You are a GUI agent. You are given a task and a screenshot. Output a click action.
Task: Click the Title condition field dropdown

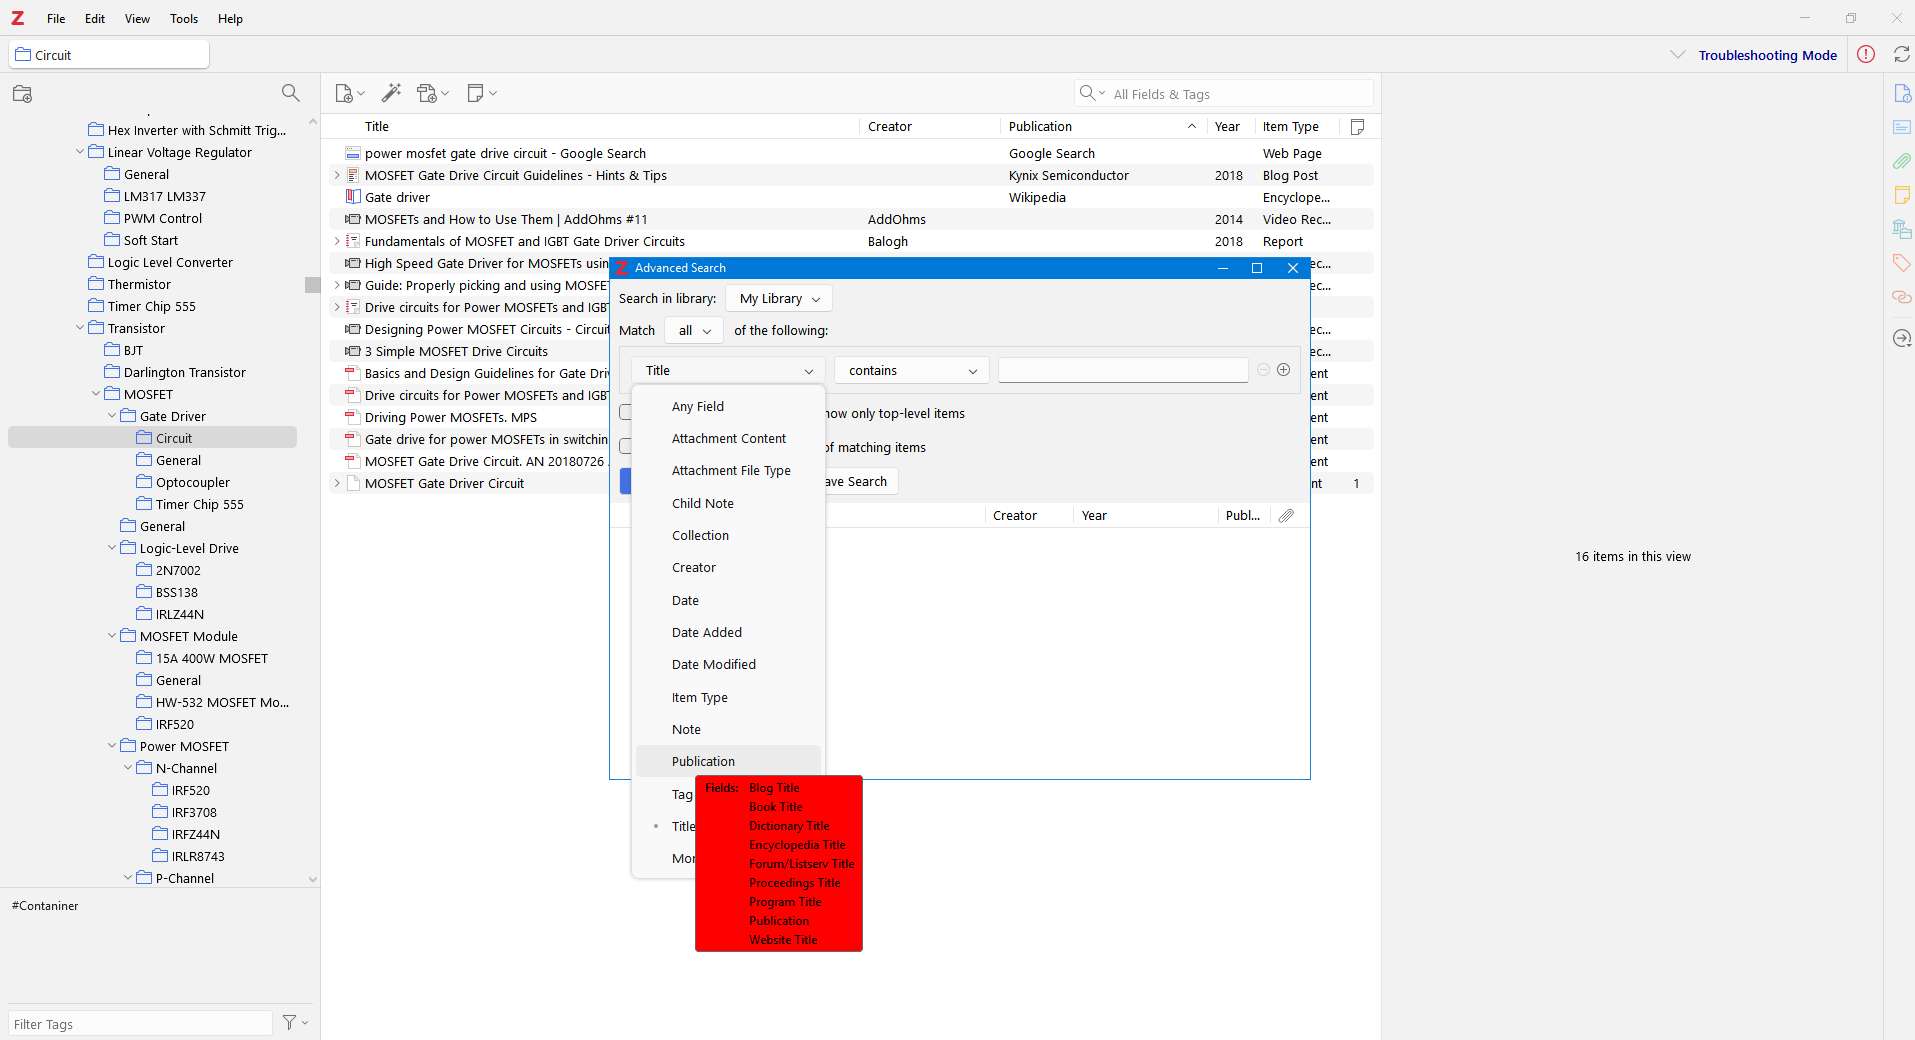[728, 371]
